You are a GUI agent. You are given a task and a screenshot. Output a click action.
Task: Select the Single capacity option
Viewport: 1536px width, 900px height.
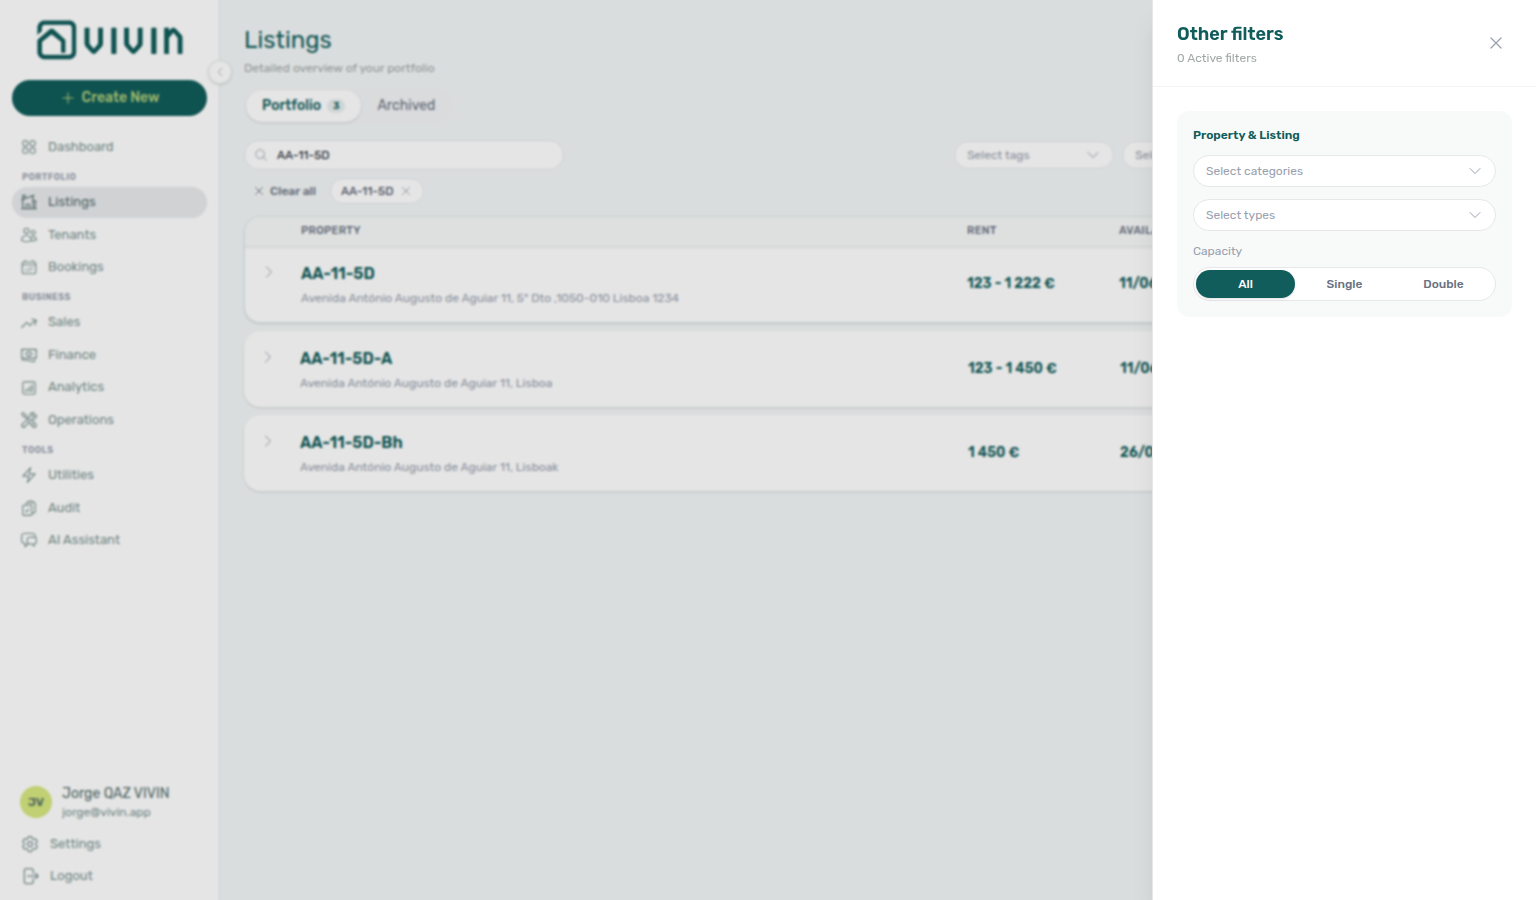(1344, 284)
